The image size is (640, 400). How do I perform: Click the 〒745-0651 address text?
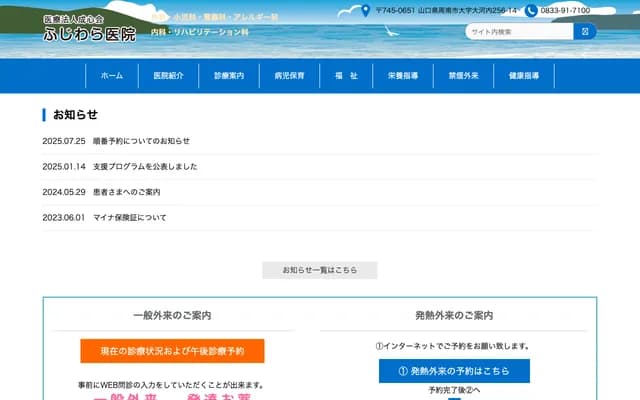(446, 11)
